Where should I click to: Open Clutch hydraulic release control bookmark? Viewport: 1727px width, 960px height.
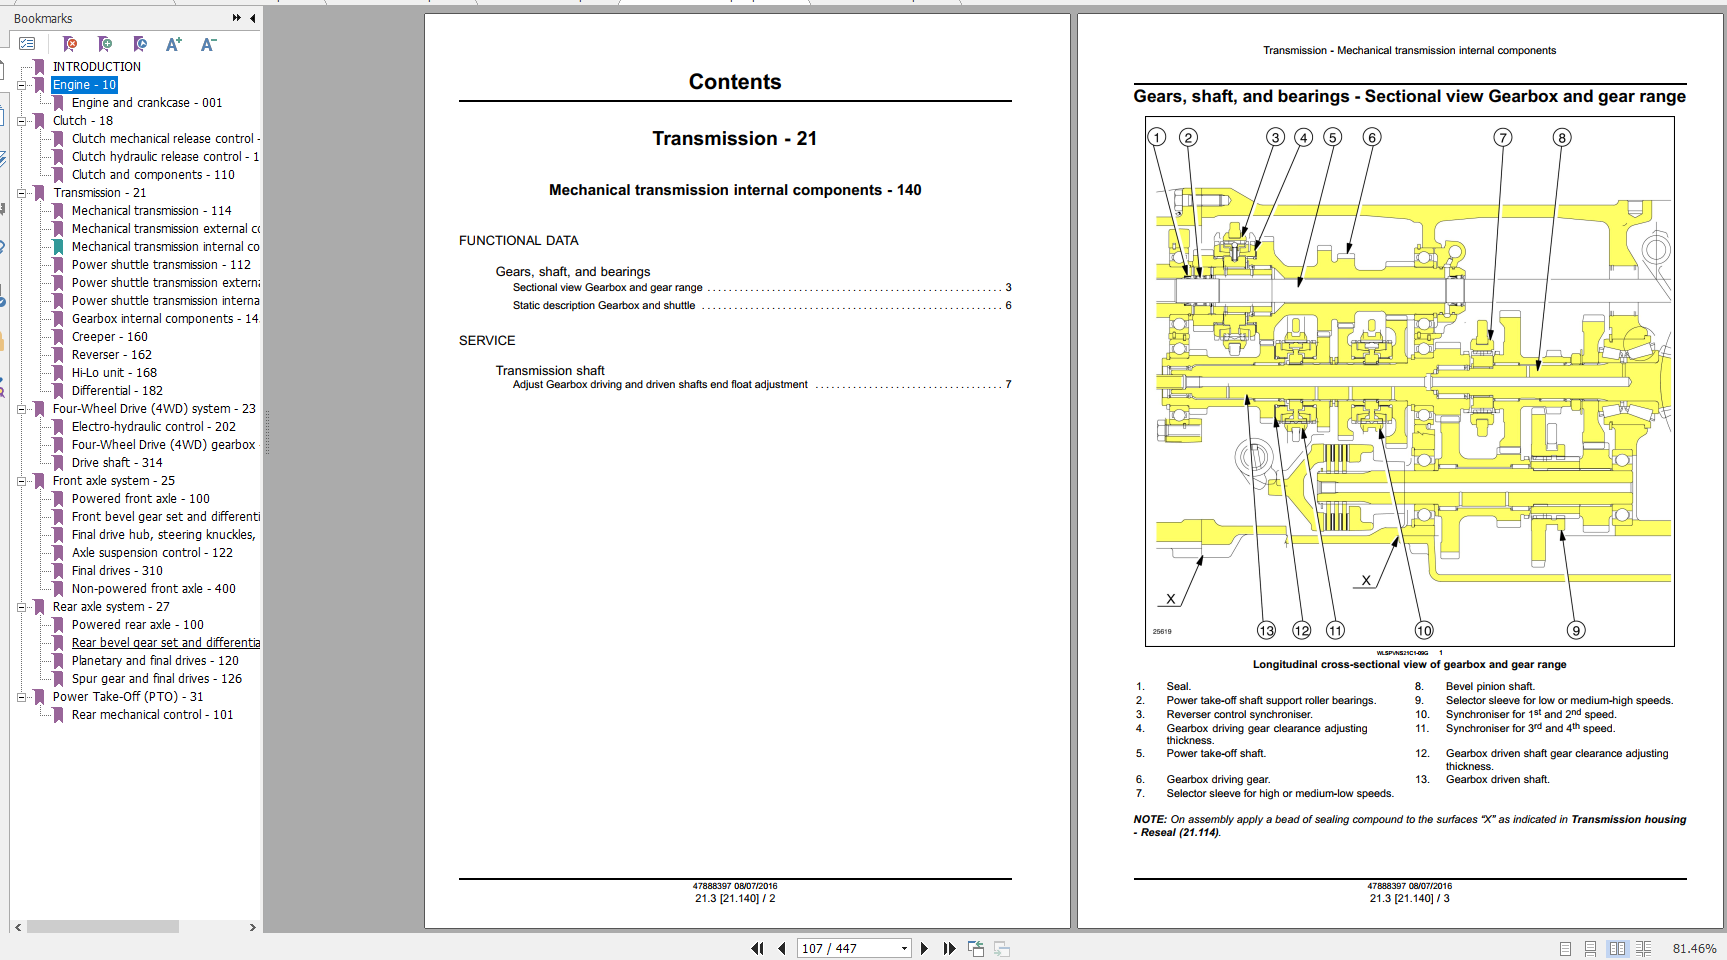[165, 157]
